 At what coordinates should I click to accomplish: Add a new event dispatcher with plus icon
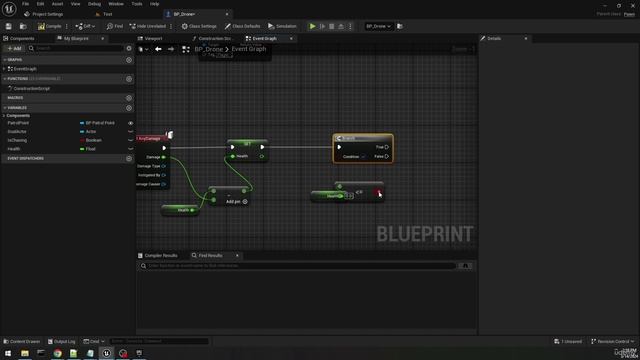click(x=129, y=158)
